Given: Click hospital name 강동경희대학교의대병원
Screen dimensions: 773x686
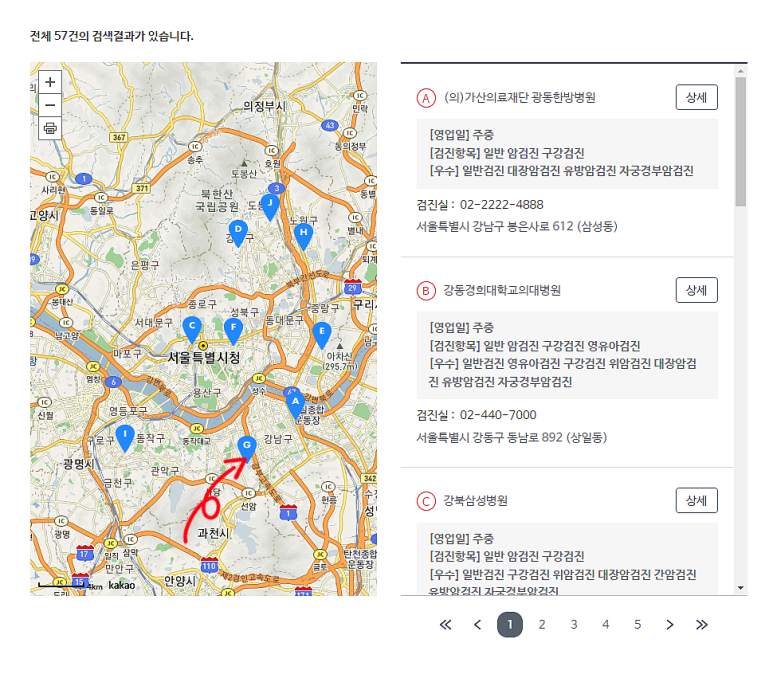Looking at the screenshot, I should pyautogui.click(x=502, y=290).
